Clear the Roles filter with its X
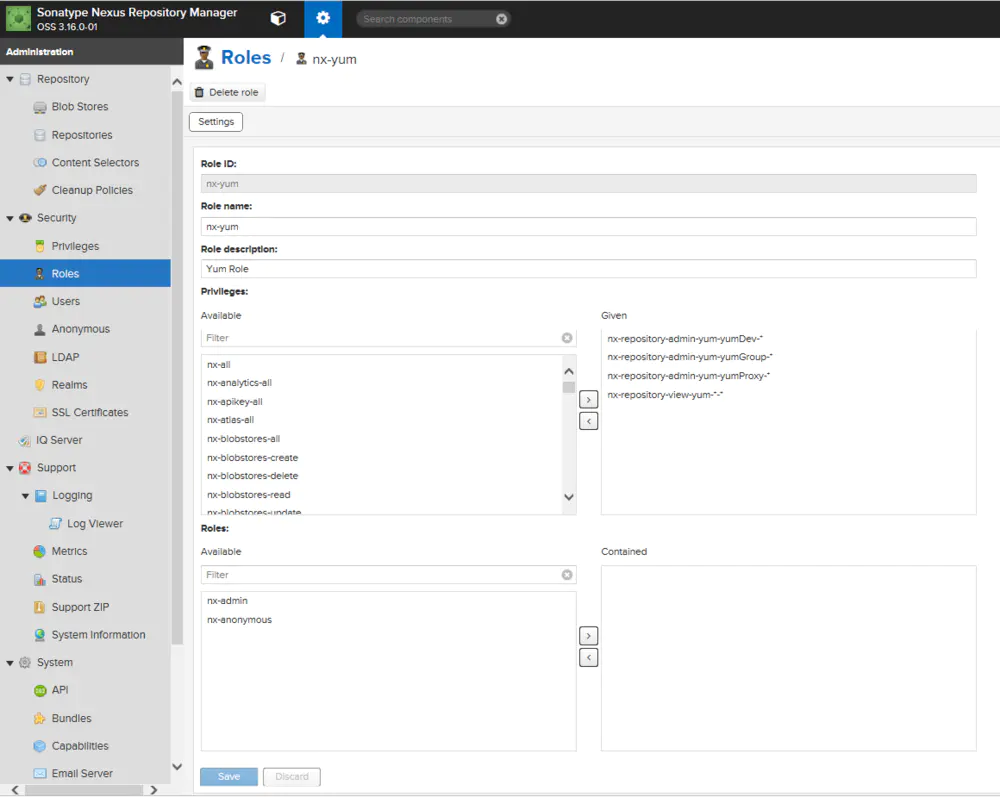Screen dimensions: 1000x797 (567, 574)
